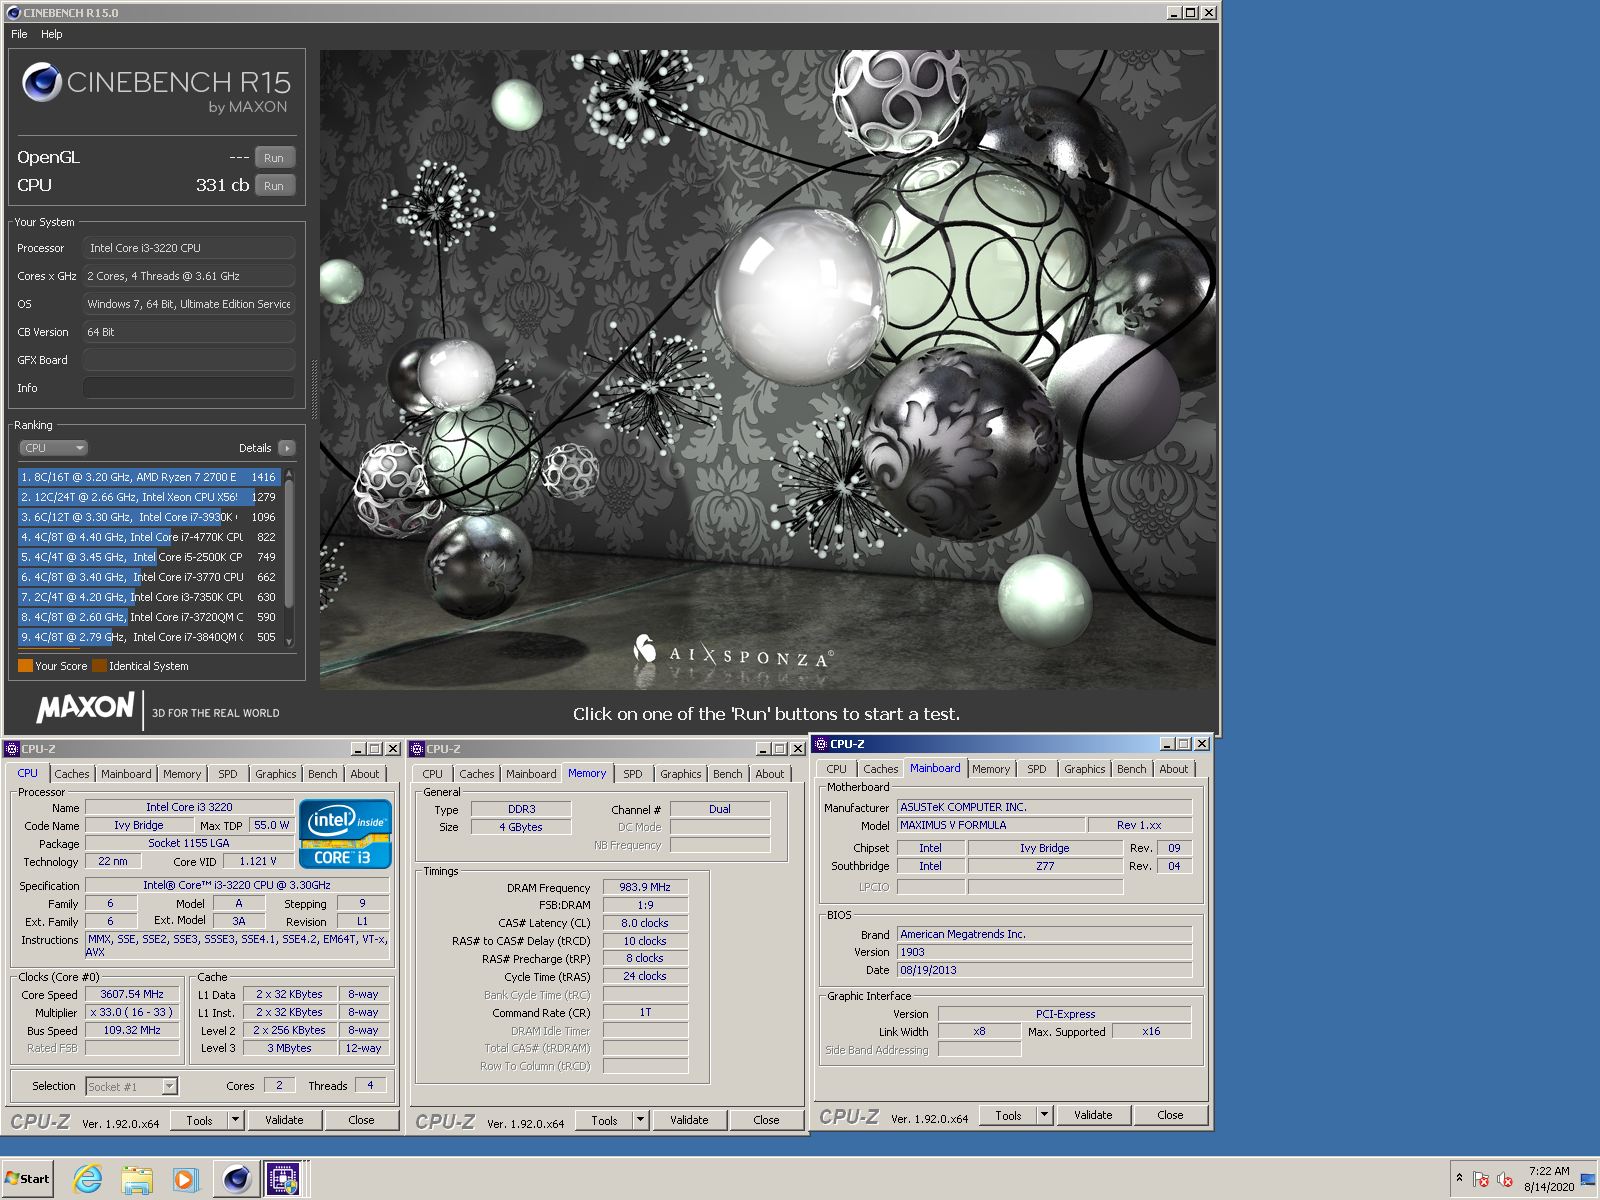Run the CPU benchmark
1600x1200 pixels.
[274, 186]
